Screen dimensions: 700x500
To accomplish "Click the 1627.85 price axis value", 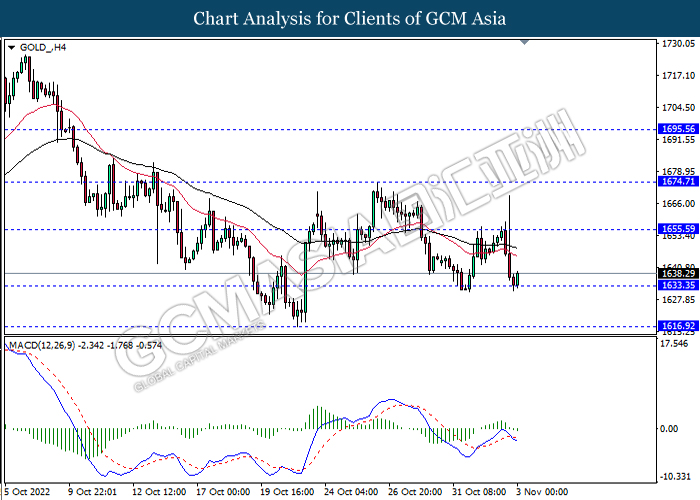I will point(678,300).
